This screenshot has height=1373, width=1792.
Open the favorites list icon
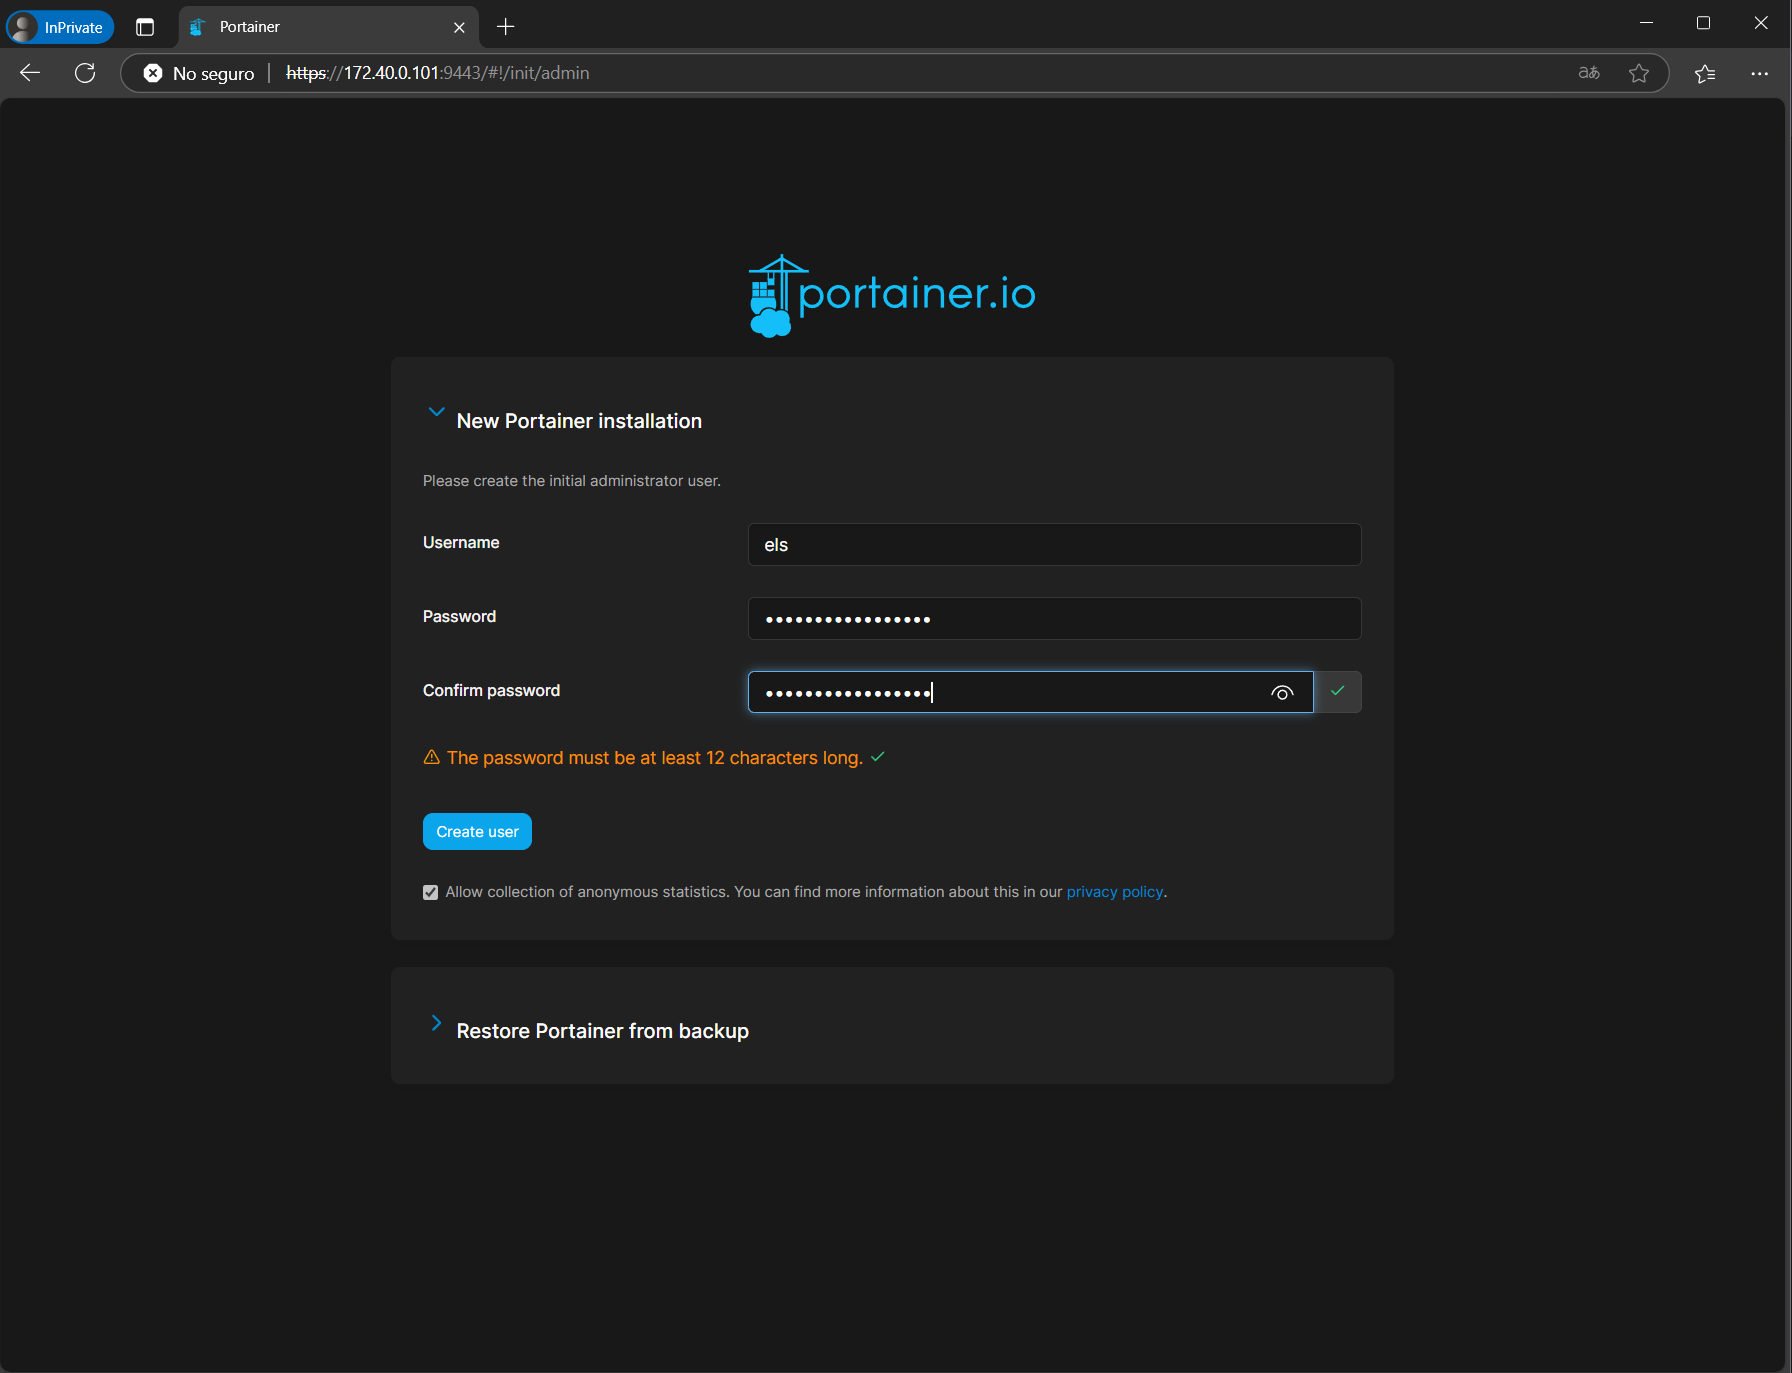[x=1706, y=73]
